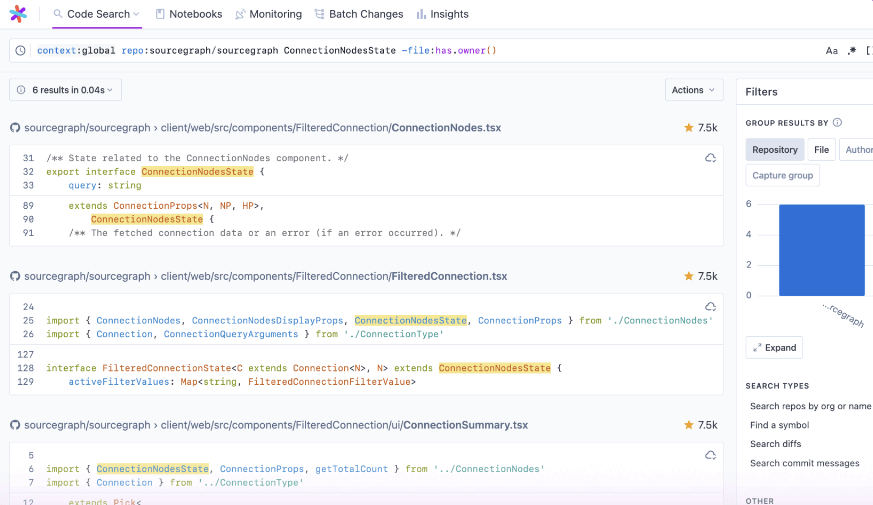Select Search commit messages
Viewport: 873px width, 505px height.
805,463
